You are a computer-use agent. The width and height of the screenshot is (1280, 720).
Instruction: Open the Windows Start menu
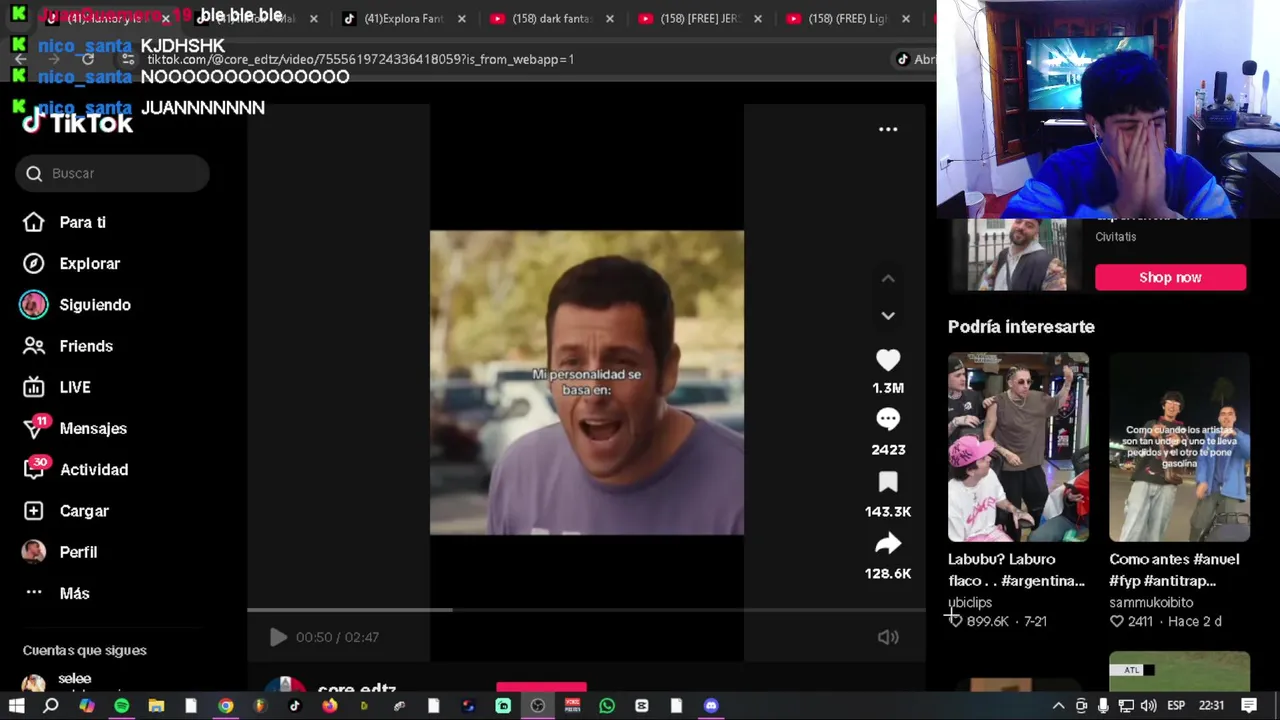[x=16, y=706]
